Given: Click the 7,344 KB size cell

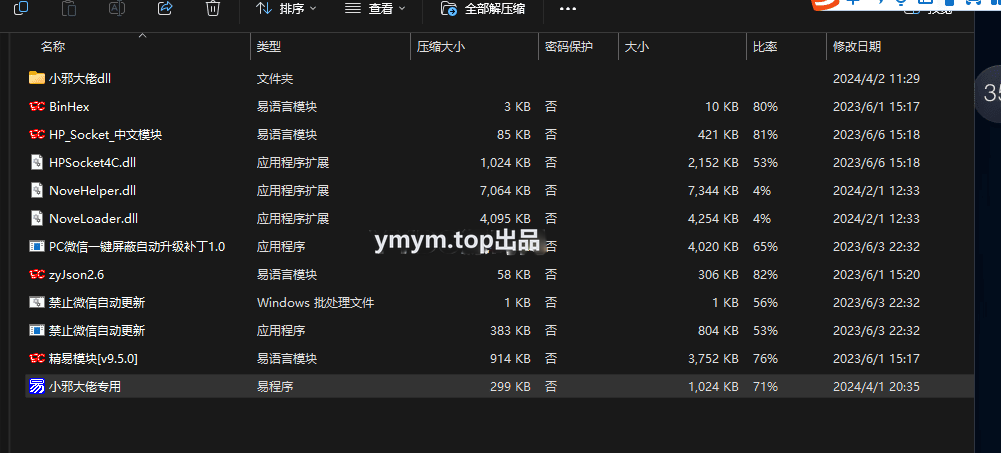Looking at the screenshot, I should 713,191.
